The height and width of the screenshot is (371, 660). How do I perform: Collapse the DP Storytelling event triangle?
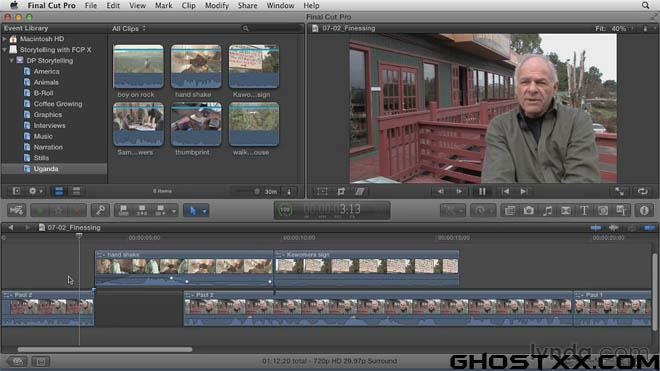[x=11, y=61]
